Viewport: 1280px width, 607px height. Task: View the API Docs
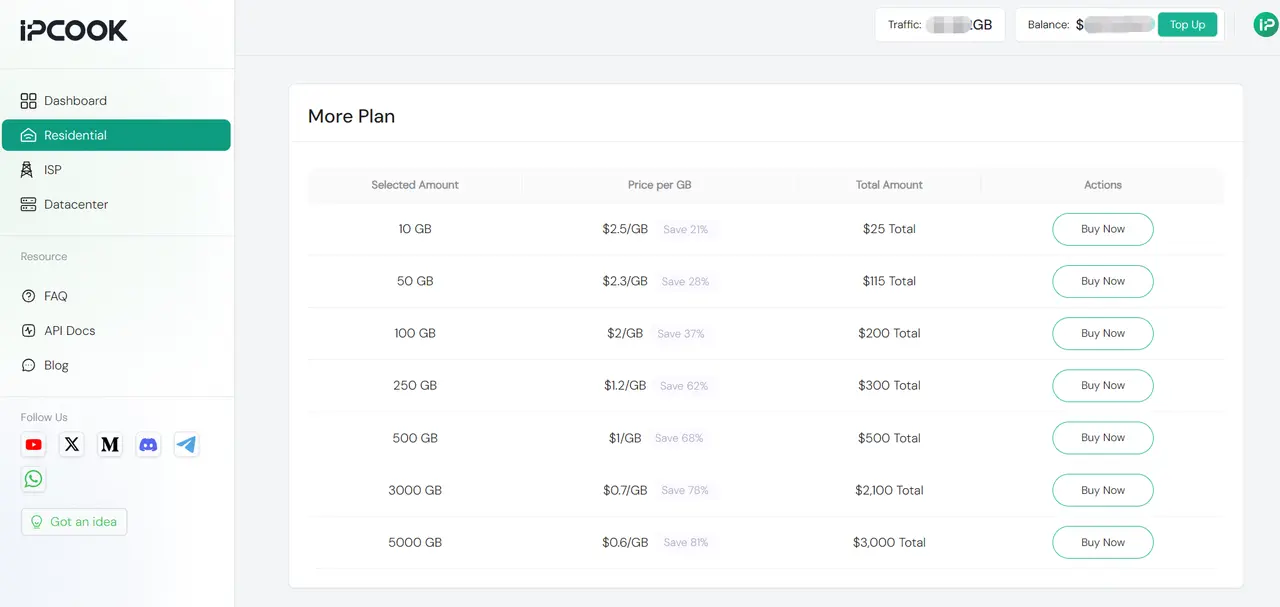(67, 330)
